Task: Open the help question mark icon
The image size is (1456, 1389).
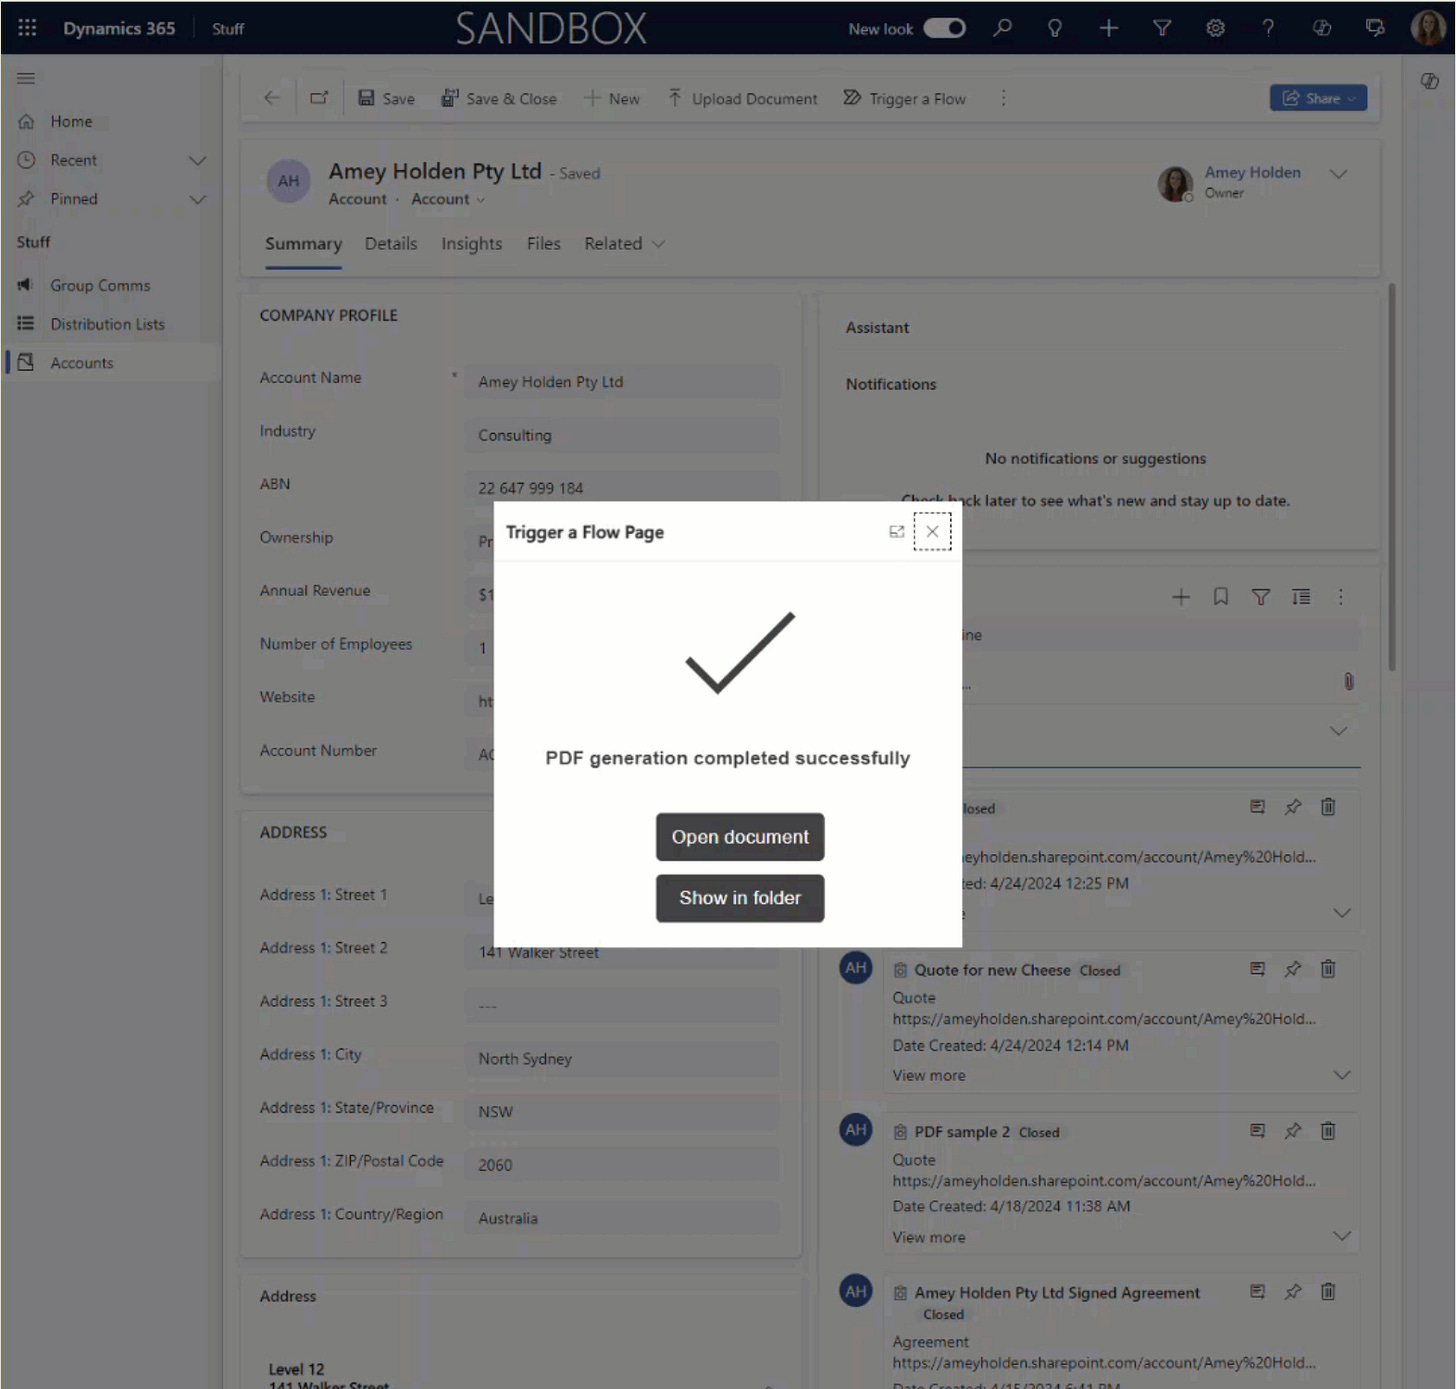Action: tap(1268, 28)
